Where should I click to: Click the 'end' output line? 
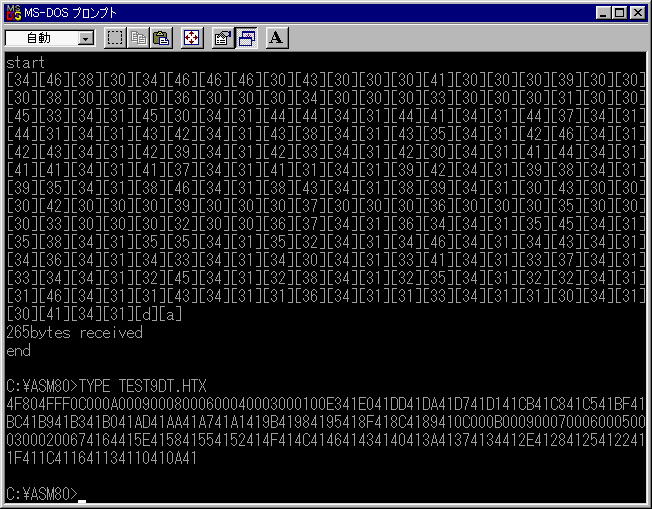[18, 351]
